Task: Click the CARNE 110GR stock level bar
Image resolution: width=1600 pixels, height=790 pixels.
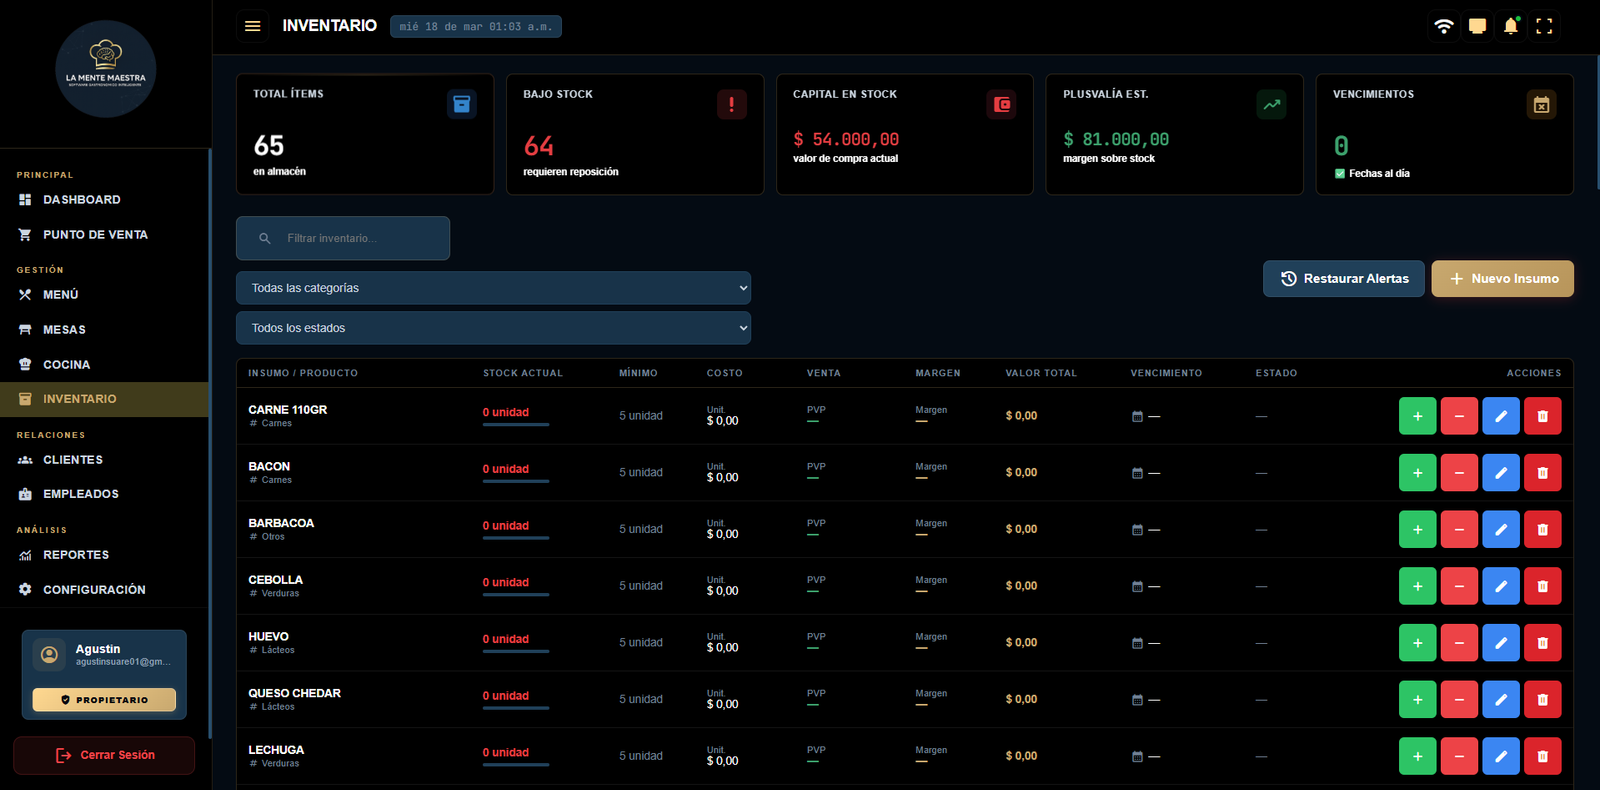Action: [516, 425]
